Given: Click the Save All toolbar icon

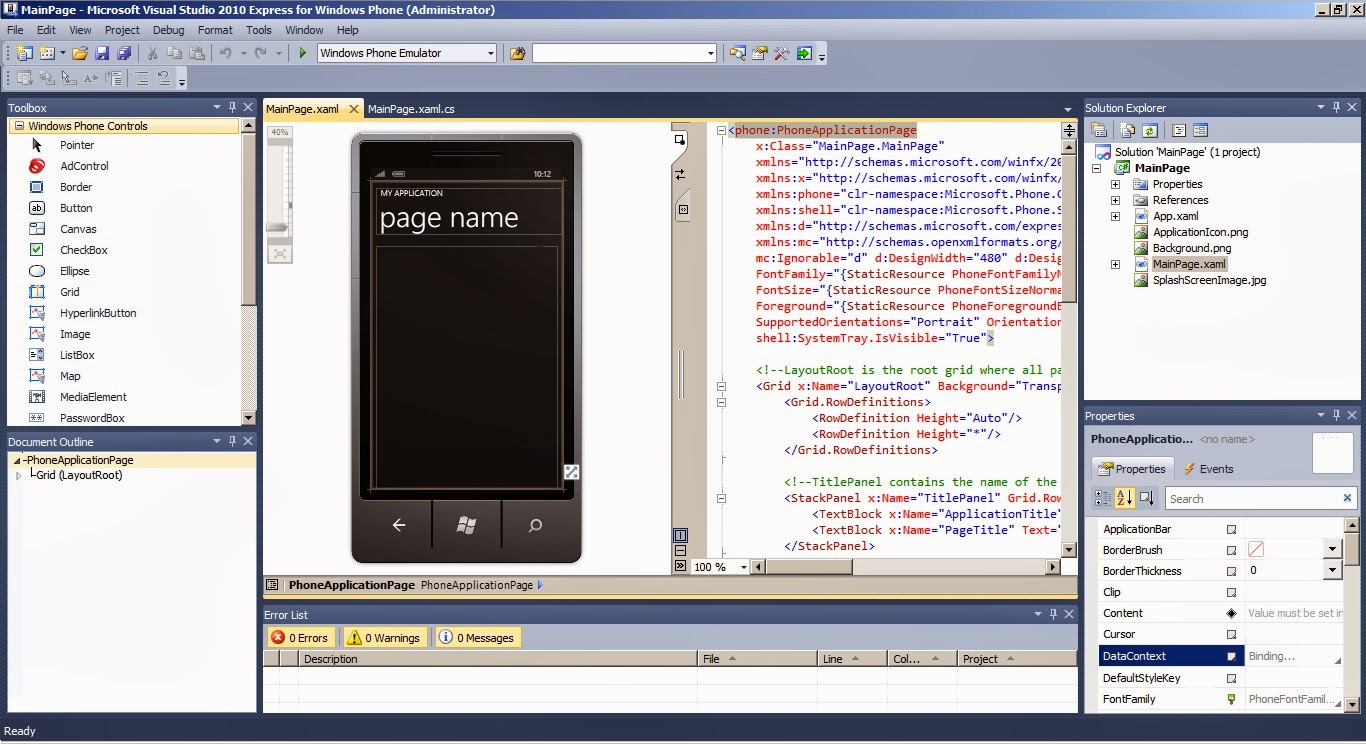Looking at the screenshot, I should tap(124, 53).
